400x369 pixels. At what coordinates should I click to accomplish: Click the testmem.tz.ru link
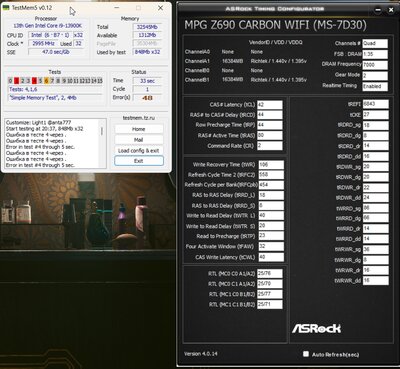tap(139, 118)
